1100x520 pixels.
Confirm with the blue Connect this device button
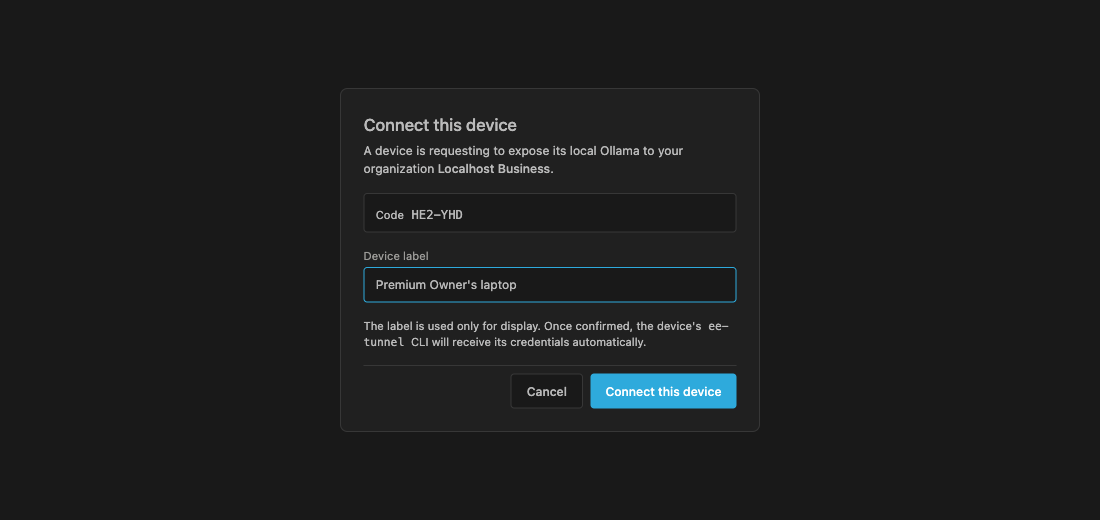663,392
